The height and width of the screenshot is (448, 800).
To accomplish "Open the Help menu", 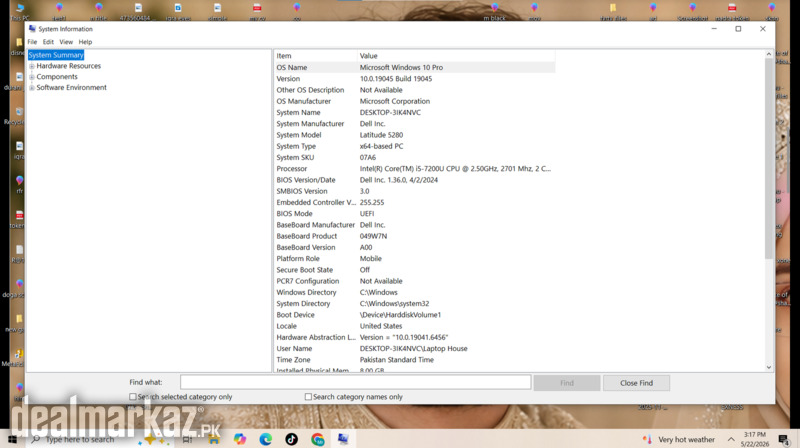I will pyautogui.click(x=85, y=42).
